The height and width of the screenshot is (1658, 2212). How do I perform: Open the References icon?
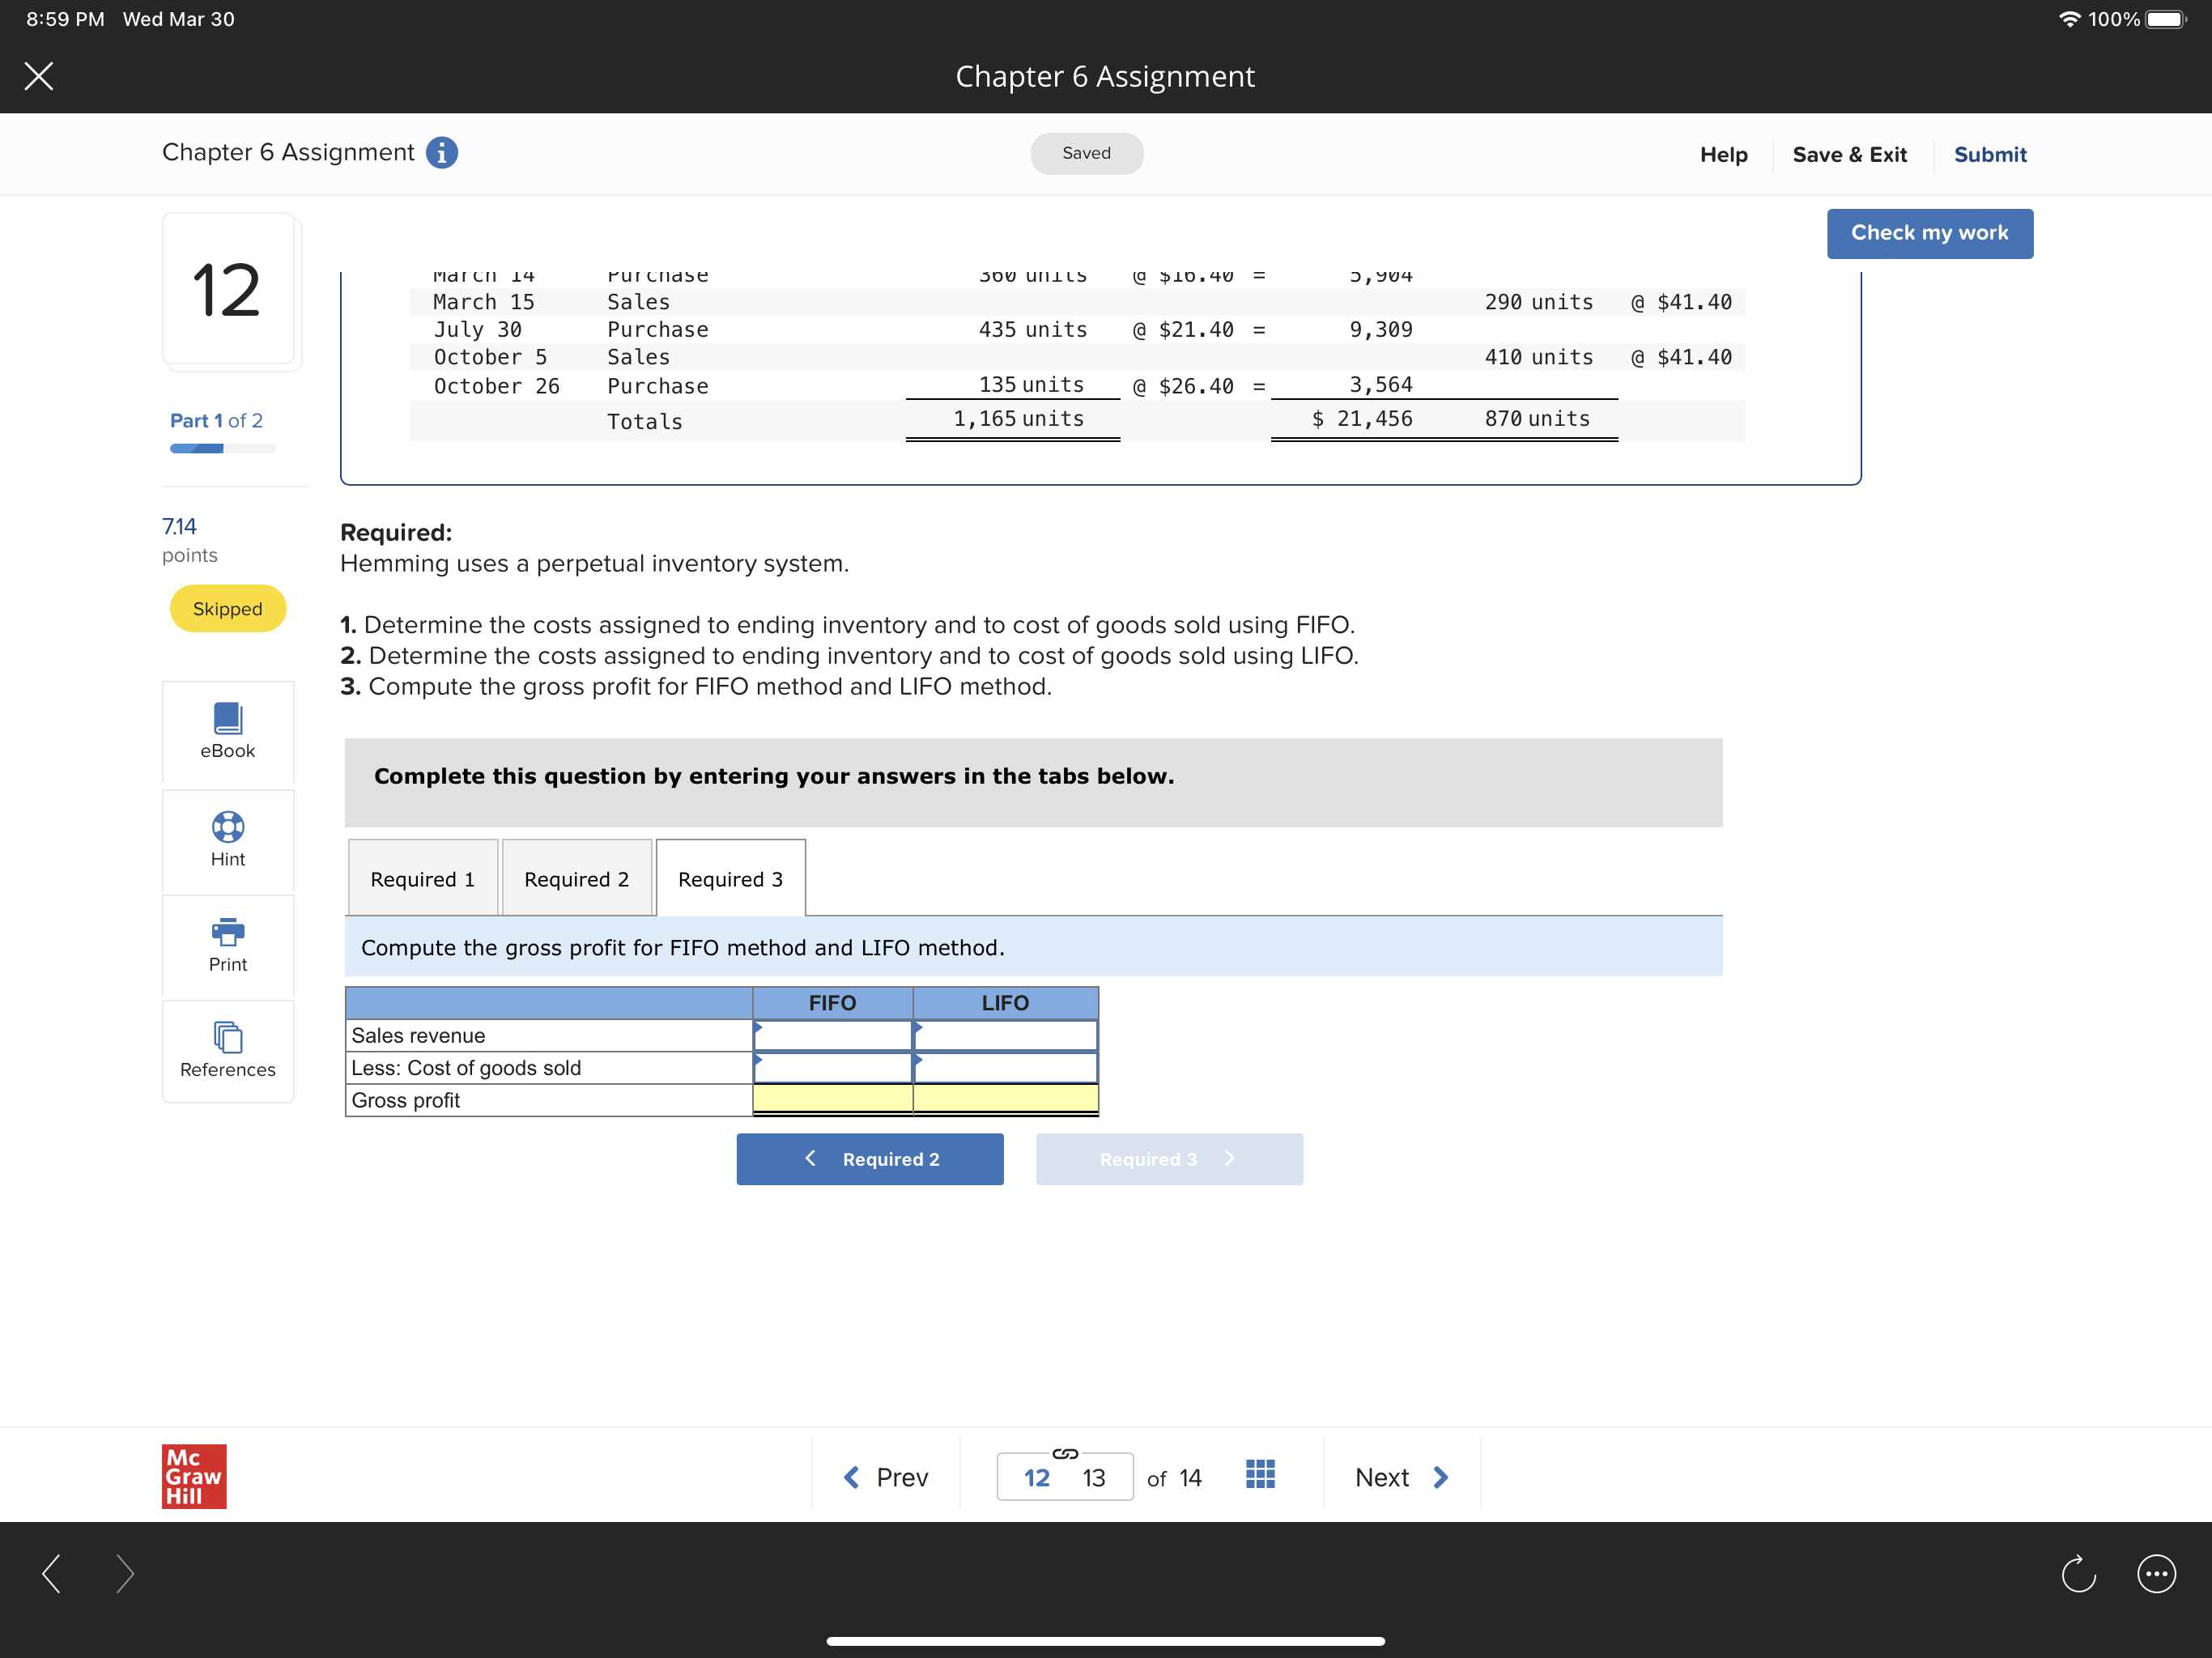click(227, 1037)
